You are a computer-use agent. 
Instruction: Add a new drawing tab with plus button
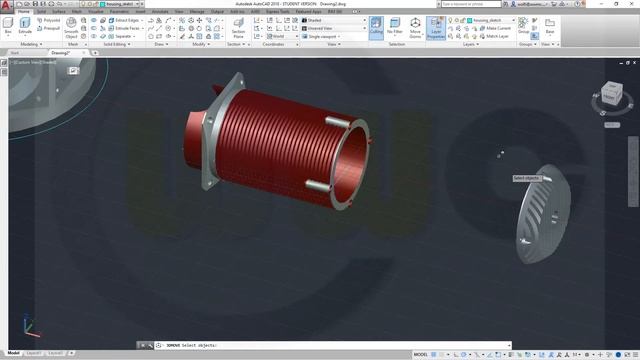click(95, 53)
